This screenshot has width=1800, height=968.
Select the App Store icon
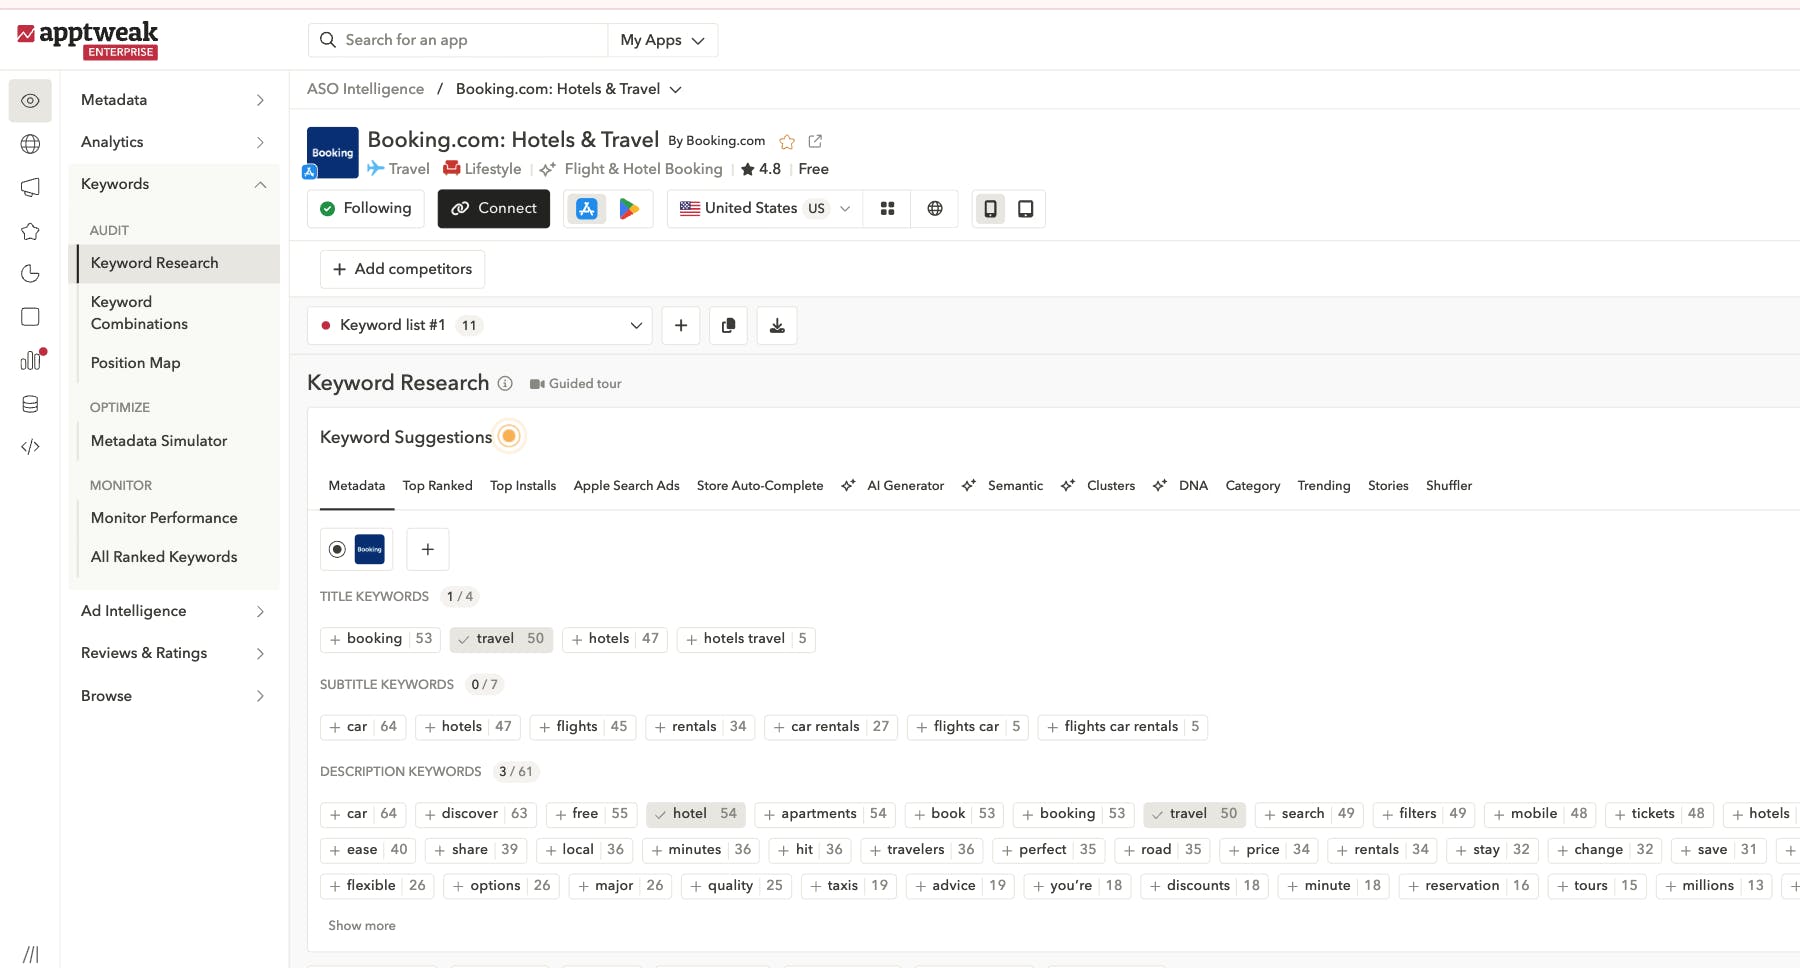point(586,209)
